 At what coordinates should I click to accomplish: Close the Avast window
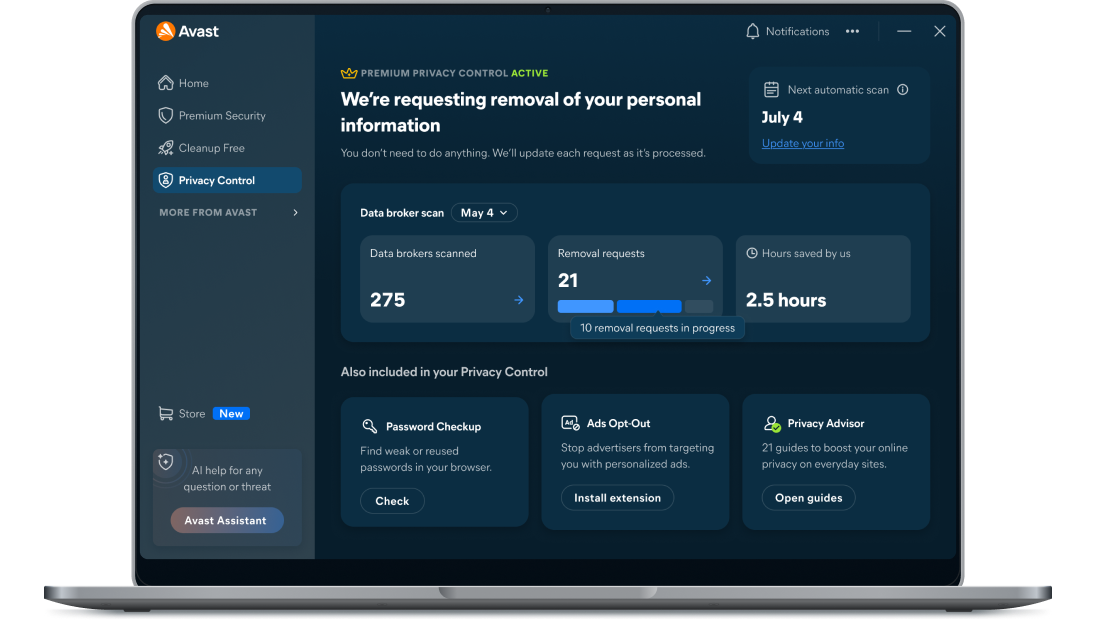point(939,31)
